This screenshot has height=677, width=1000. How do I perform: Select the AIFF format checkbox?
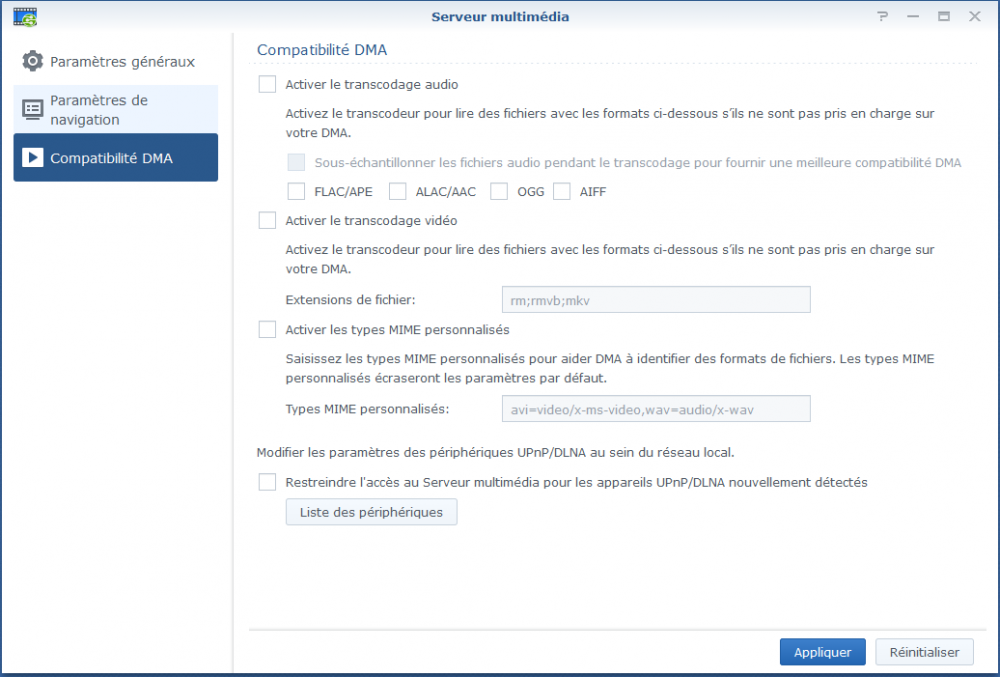pos(562,191)
